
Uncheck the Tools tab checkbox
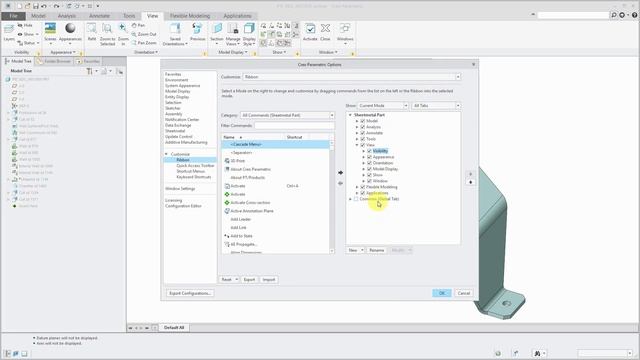[362, 139]
